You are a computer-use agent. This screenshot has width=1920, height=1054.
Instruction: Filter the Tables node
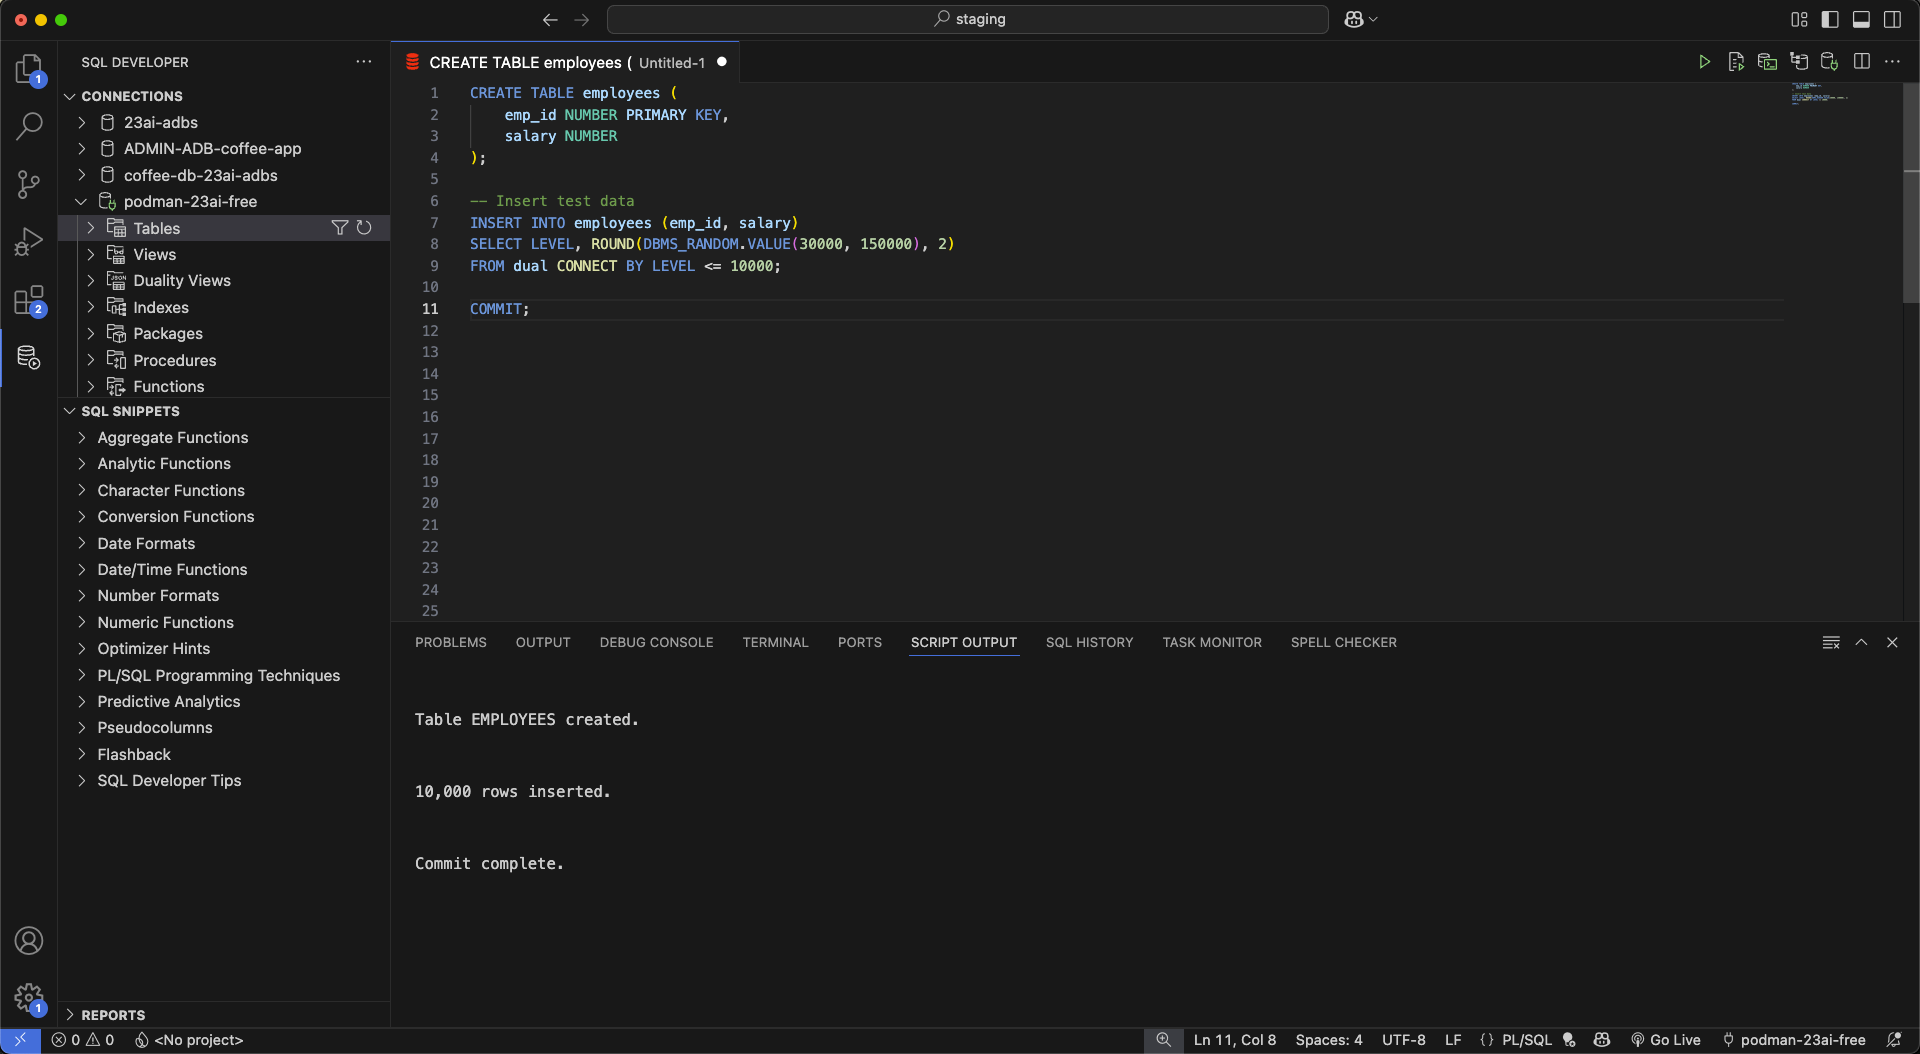tap(340, 228)
